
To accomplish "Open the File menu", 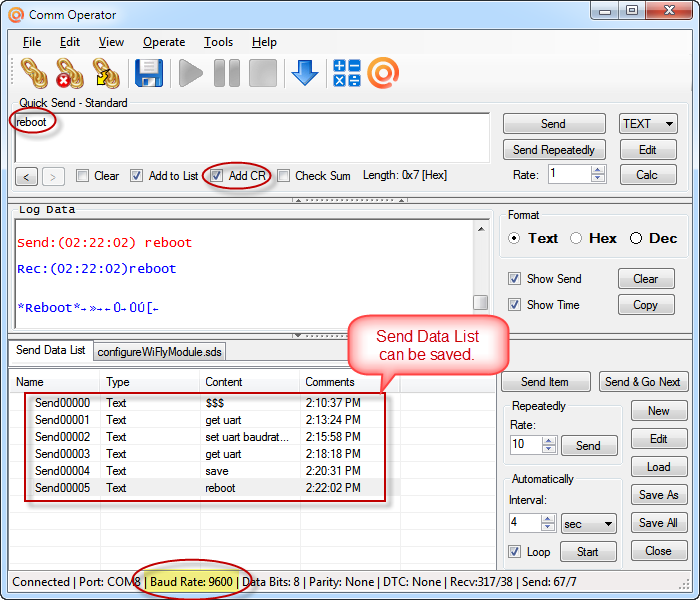I will pyautogui.click(x=32, y=42).
